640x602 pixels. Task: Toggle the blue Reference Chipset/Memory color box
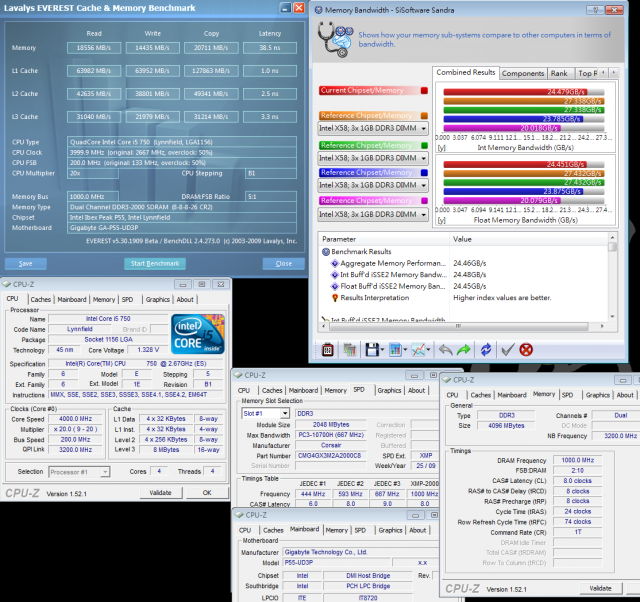point(424,173)
